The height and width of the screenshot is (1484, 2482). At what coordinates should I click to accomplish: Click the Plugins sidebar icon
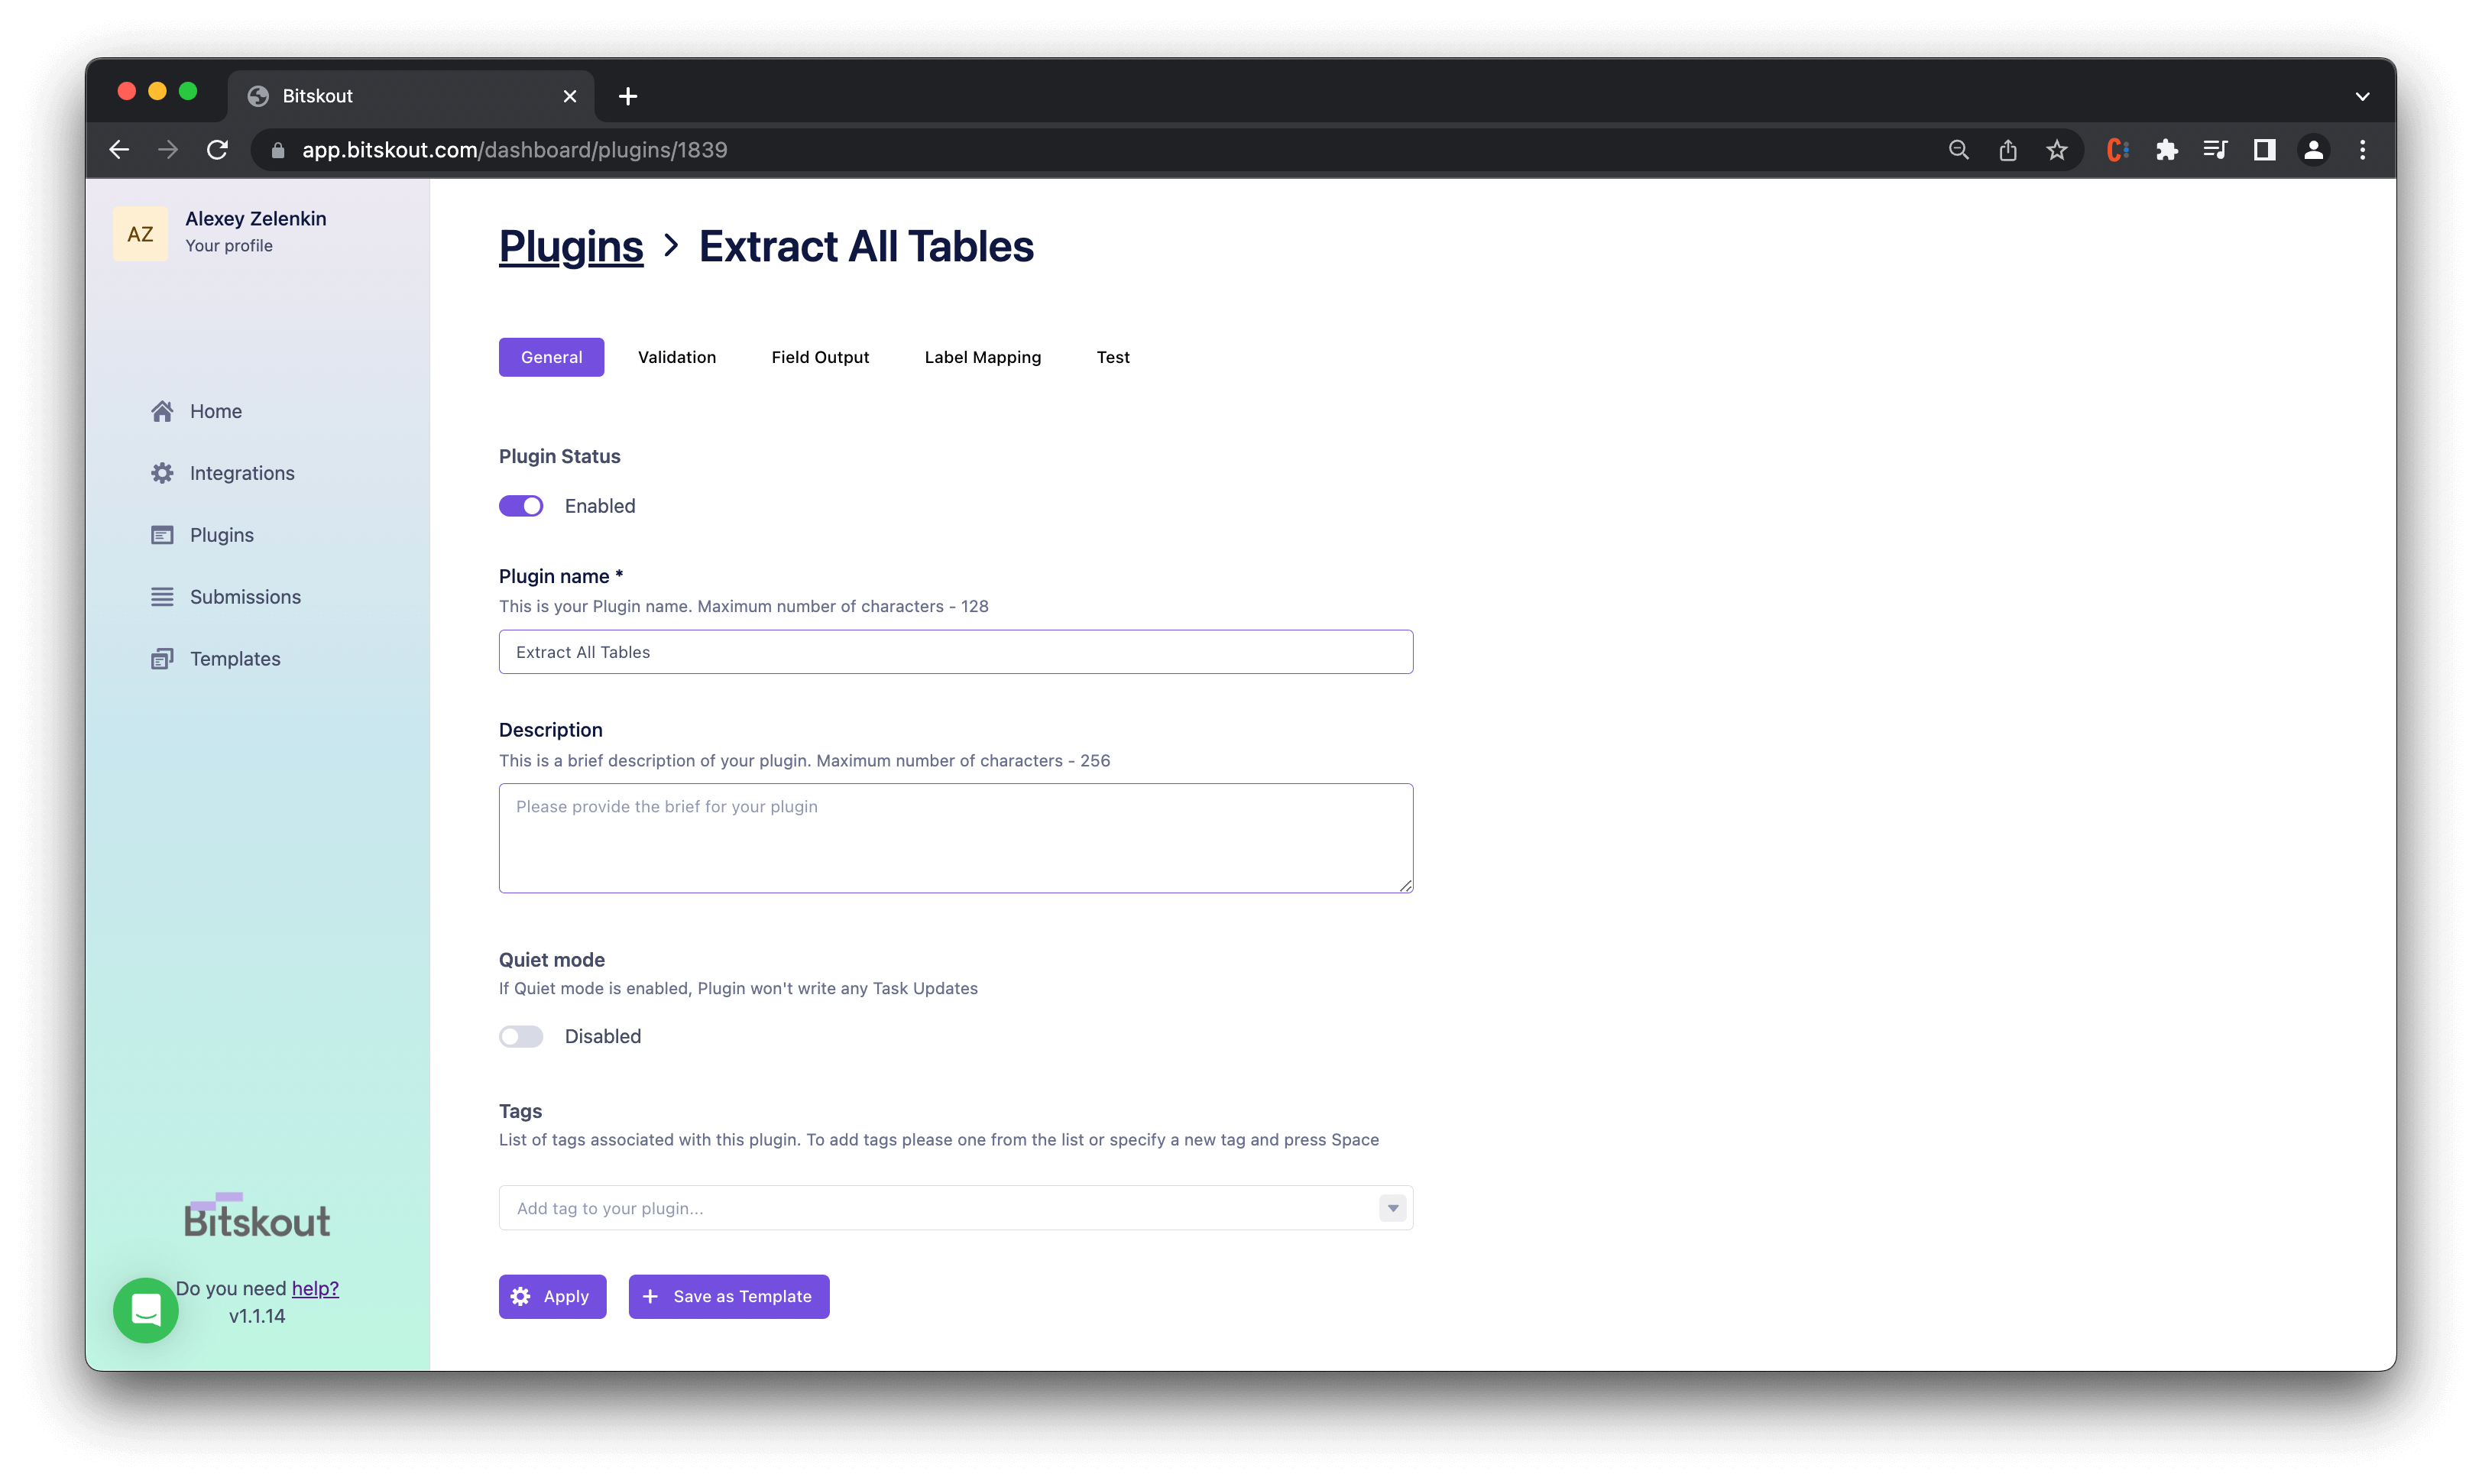click(x=162, y=535)
